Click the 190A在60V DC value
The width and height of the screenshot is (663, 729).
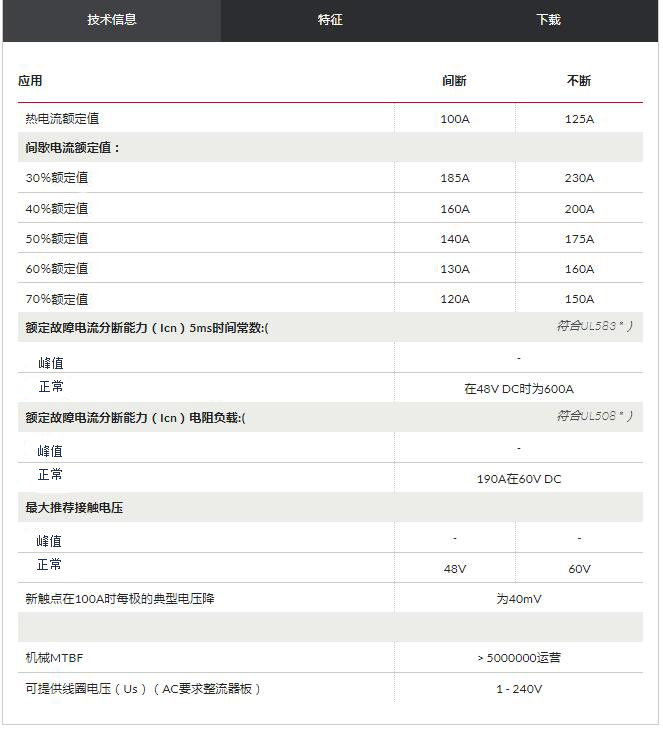[x=518, y=479]
